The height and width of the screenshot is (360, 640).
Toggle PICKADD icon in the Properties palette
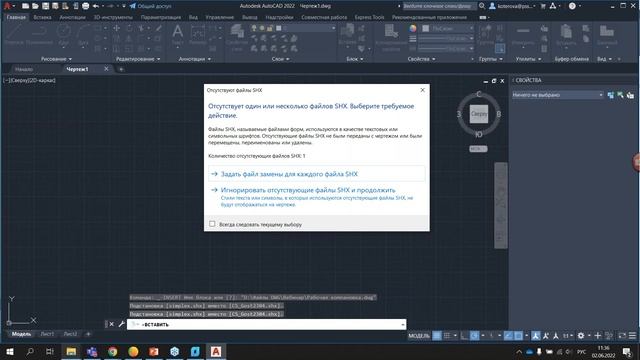[611, 95]
